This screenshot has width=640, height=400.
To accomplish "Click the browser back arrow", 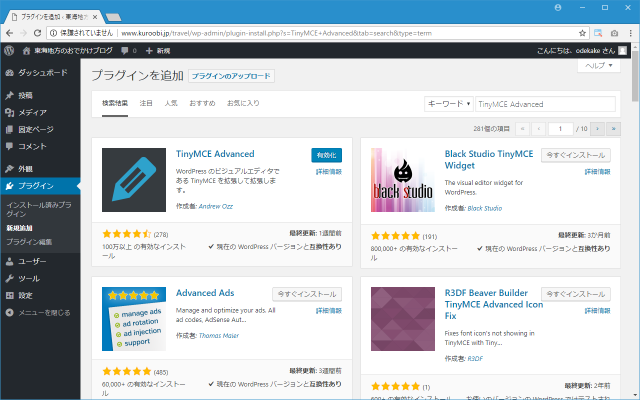I will point(9,33).
